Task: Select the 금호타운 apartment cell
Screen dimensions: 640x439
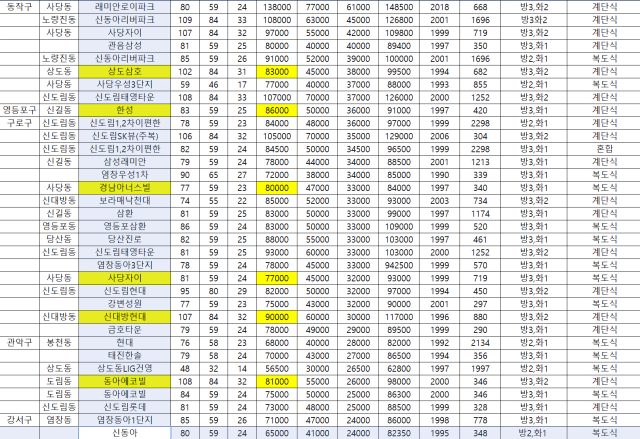Action: click(124, 330)
